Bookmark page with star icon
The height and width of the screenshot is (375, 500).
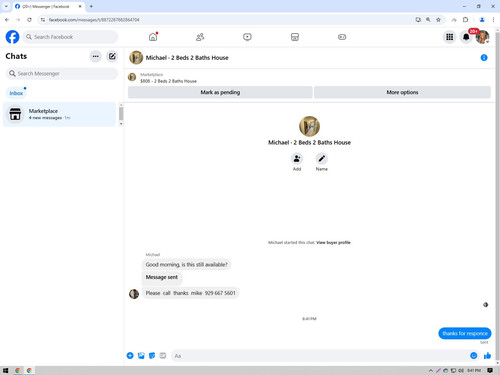[438, 20]
